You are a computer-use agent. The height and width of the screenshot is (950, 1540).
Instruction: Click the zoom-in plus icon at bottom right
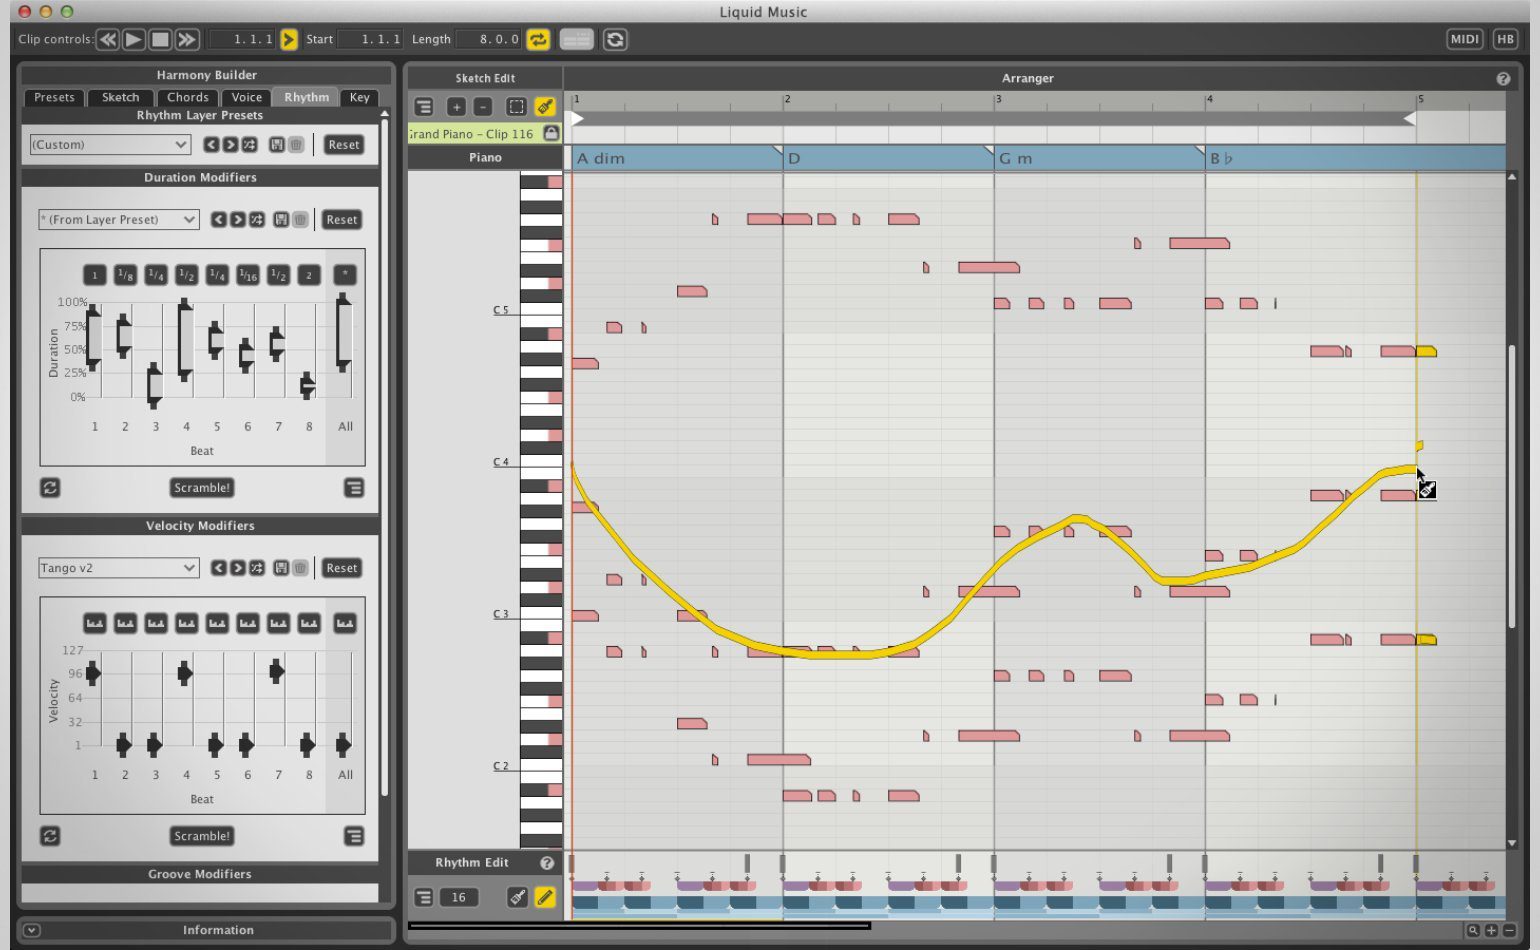click(x=1491, y=930)
